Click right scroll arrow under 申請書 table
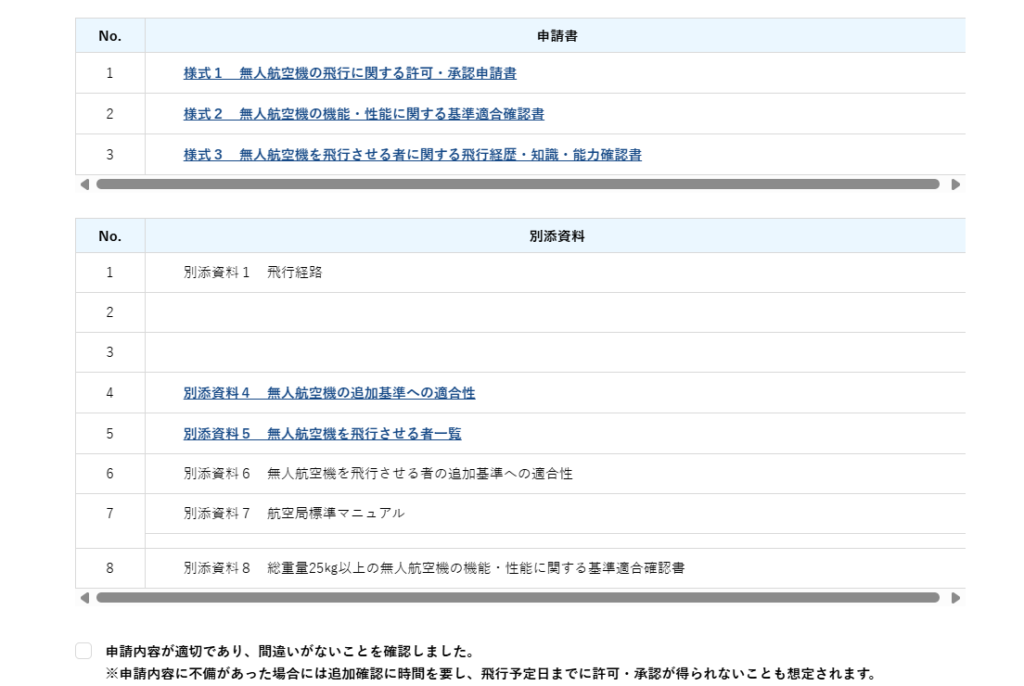 click(x=954, y=185)
